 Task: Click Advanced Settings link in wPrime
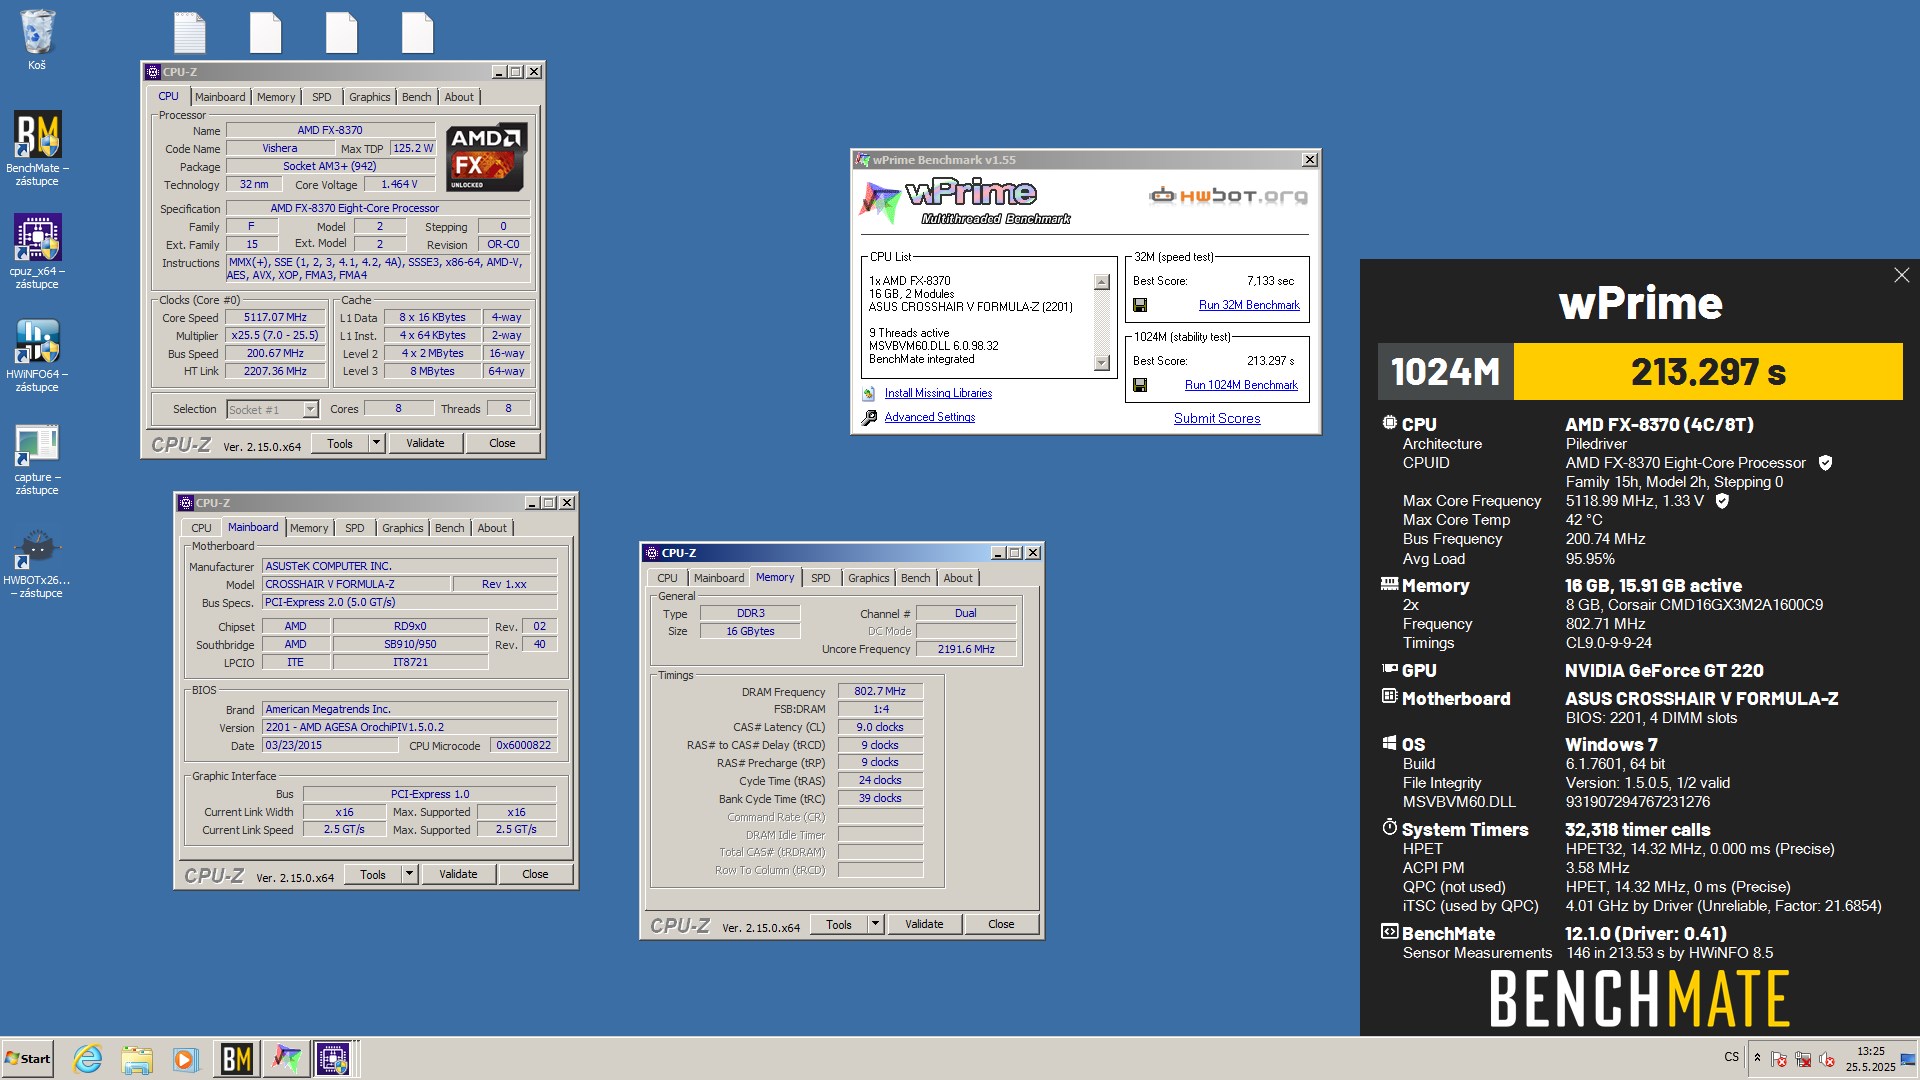pyautogui.click(x=929, y=417)
